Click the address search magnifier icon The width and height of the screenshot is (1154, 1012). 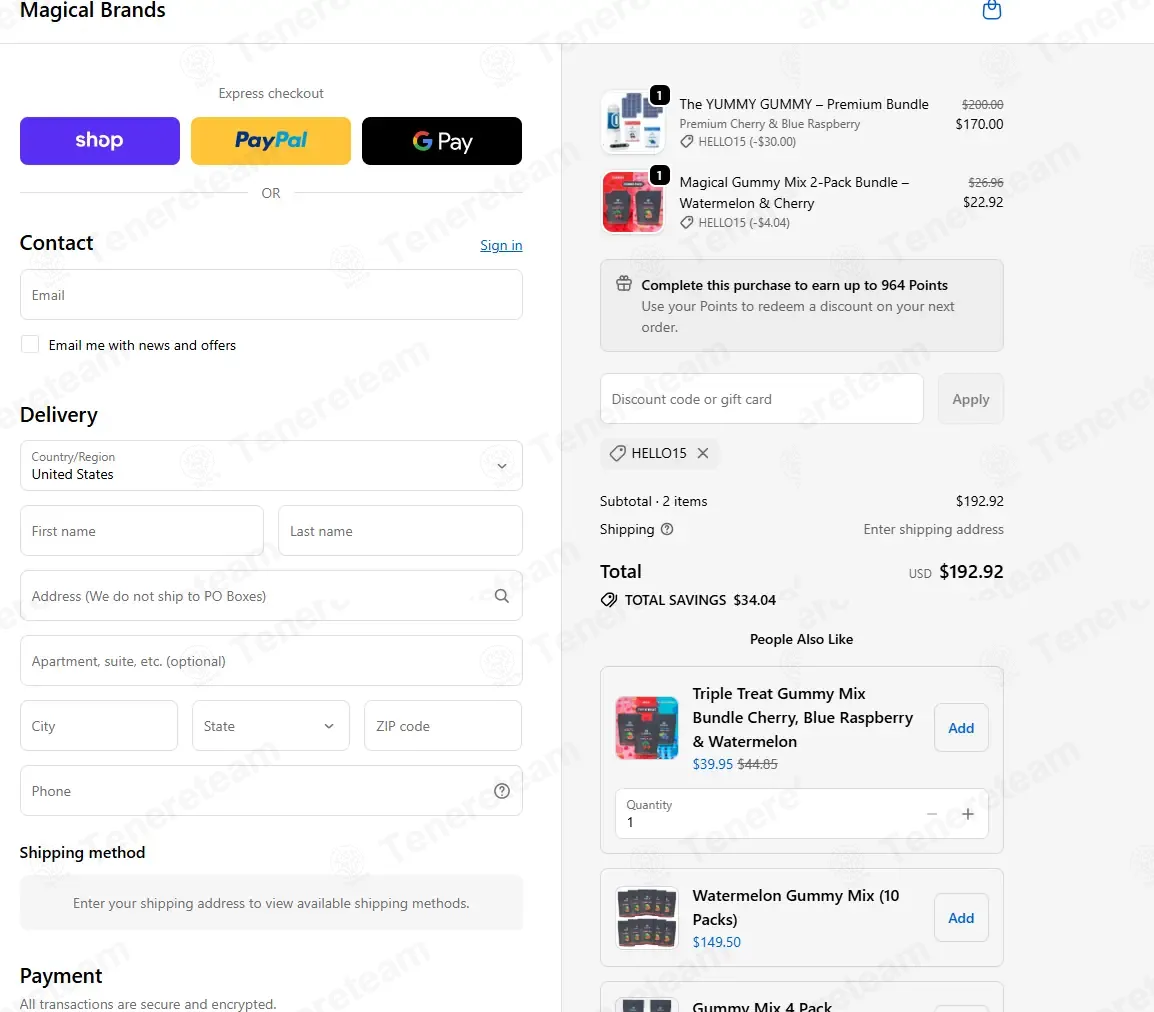[501, 596]
